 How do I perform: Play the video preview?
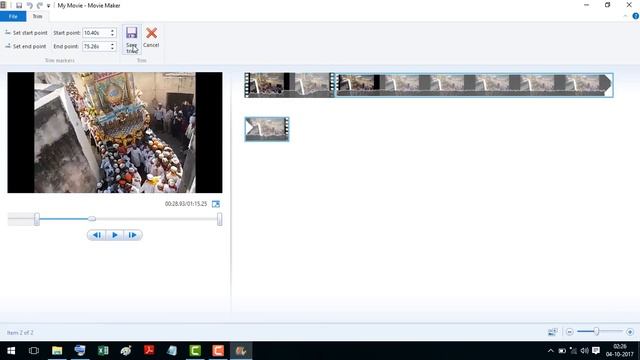pyautogui.click(x=115, y=235)
